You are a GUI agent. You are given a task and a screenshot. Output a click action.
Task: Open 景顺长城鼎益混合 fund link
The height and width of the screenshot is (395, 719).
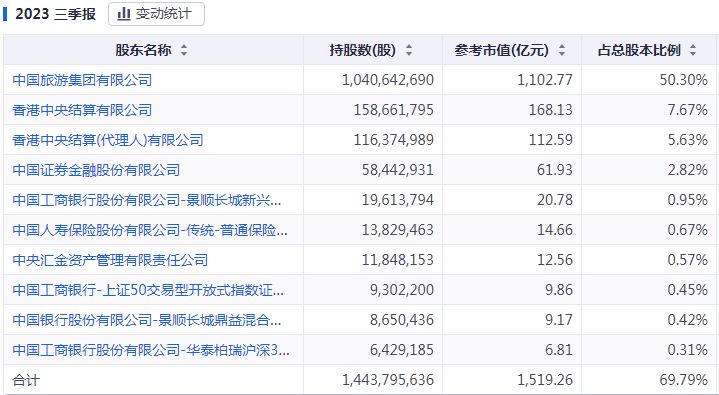(147, 320)
